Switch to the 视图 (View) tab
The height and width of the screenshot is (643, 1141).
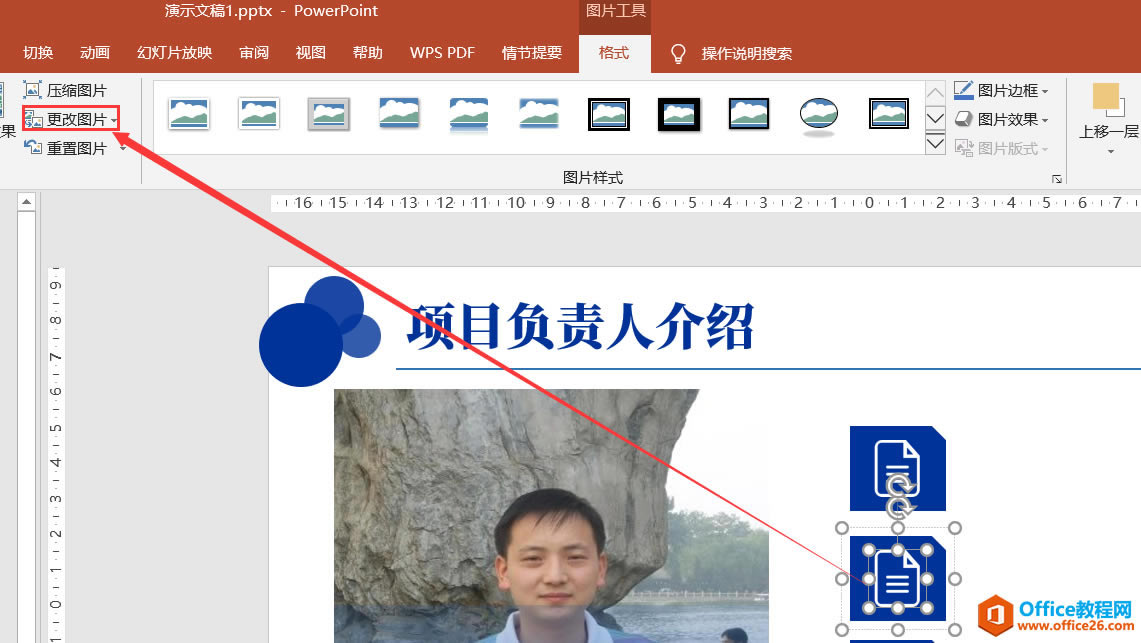(310, 54)
